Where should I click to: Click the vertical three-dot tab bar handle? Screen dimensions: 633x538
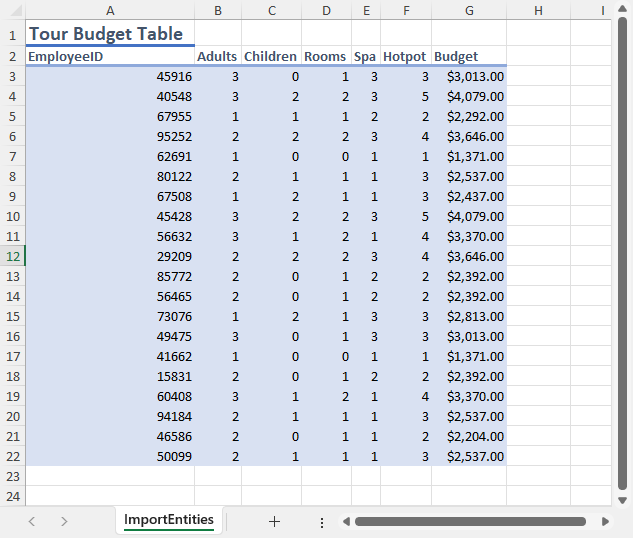321,522
